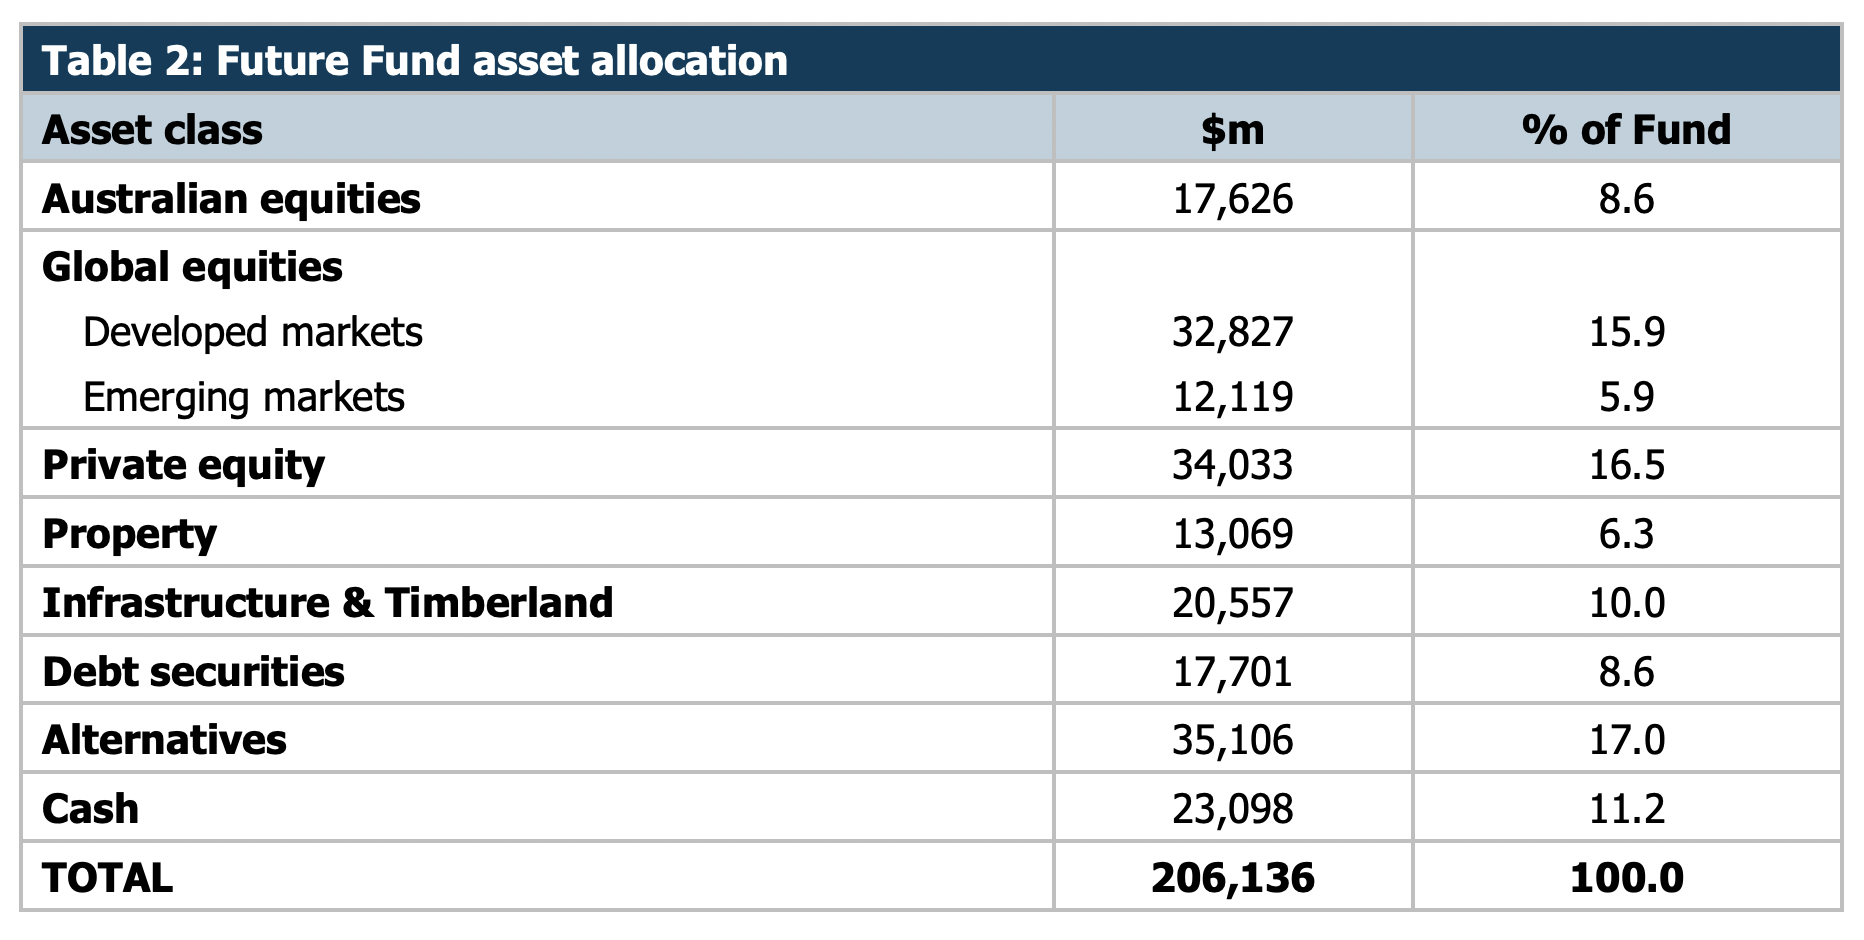Click the 32,827 Developed markets amount
The width and height of the screenshot is (1864, 940).
(x=1232, y=332)
